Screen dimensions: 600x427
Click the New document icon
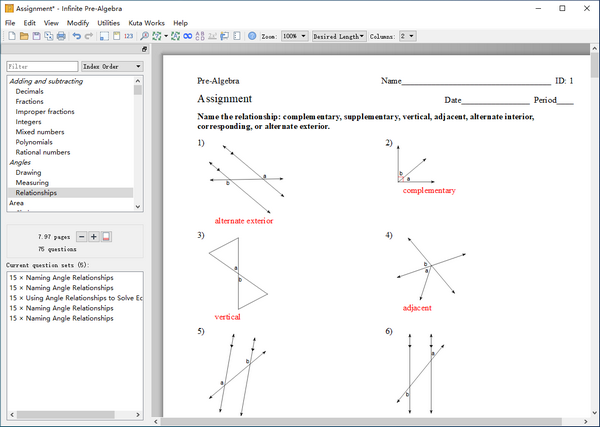10,36
